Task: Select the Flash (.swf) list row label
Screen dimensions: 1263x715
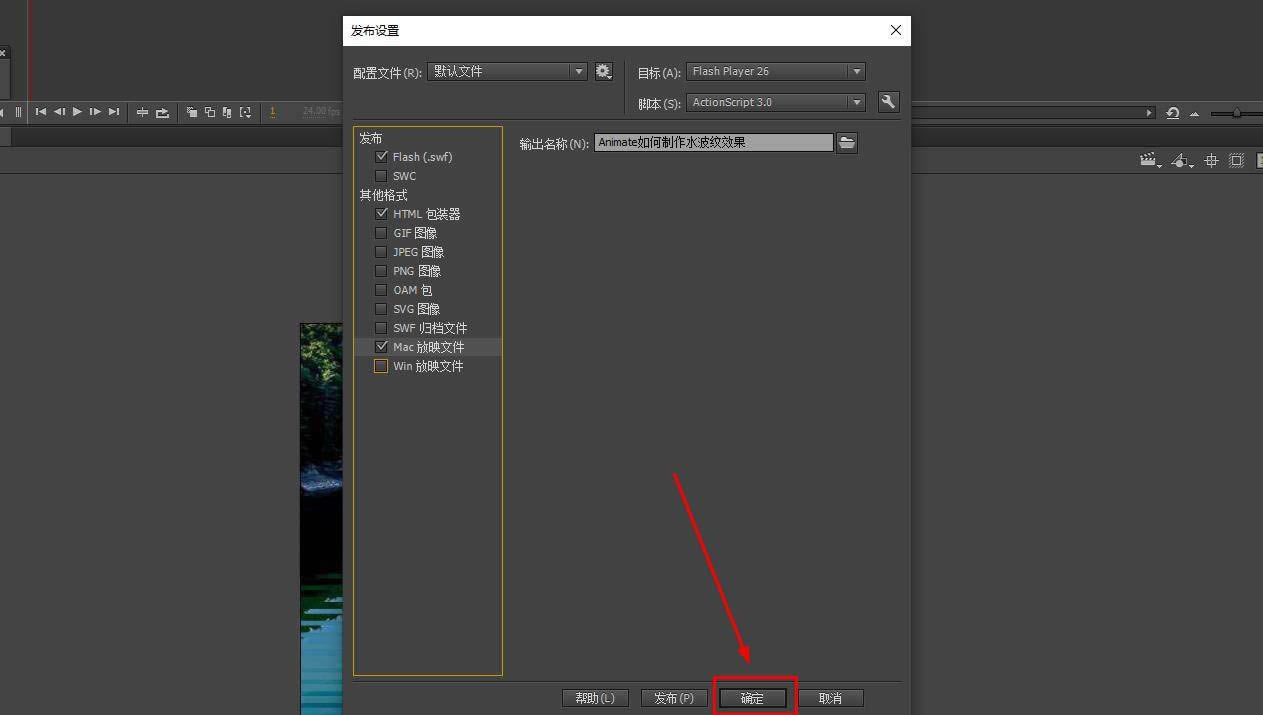Action: tap(422, 157)
